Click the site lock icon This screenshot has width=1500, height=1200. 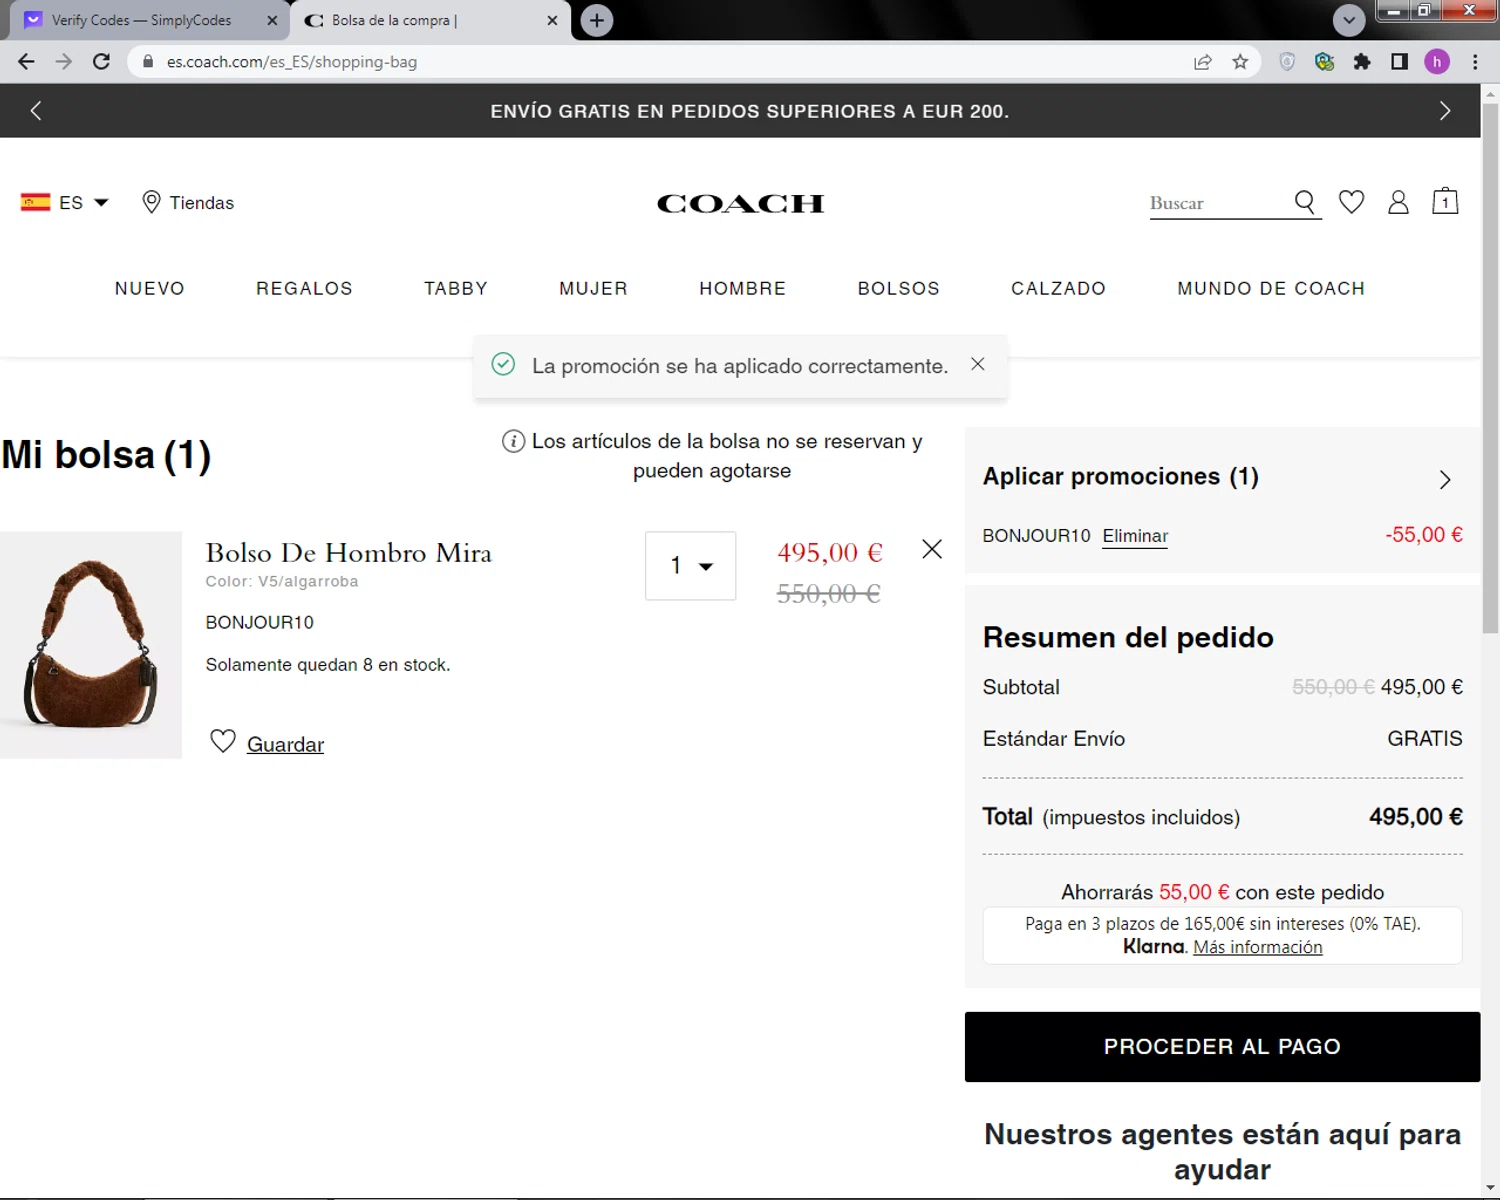(x=148, y=62)
